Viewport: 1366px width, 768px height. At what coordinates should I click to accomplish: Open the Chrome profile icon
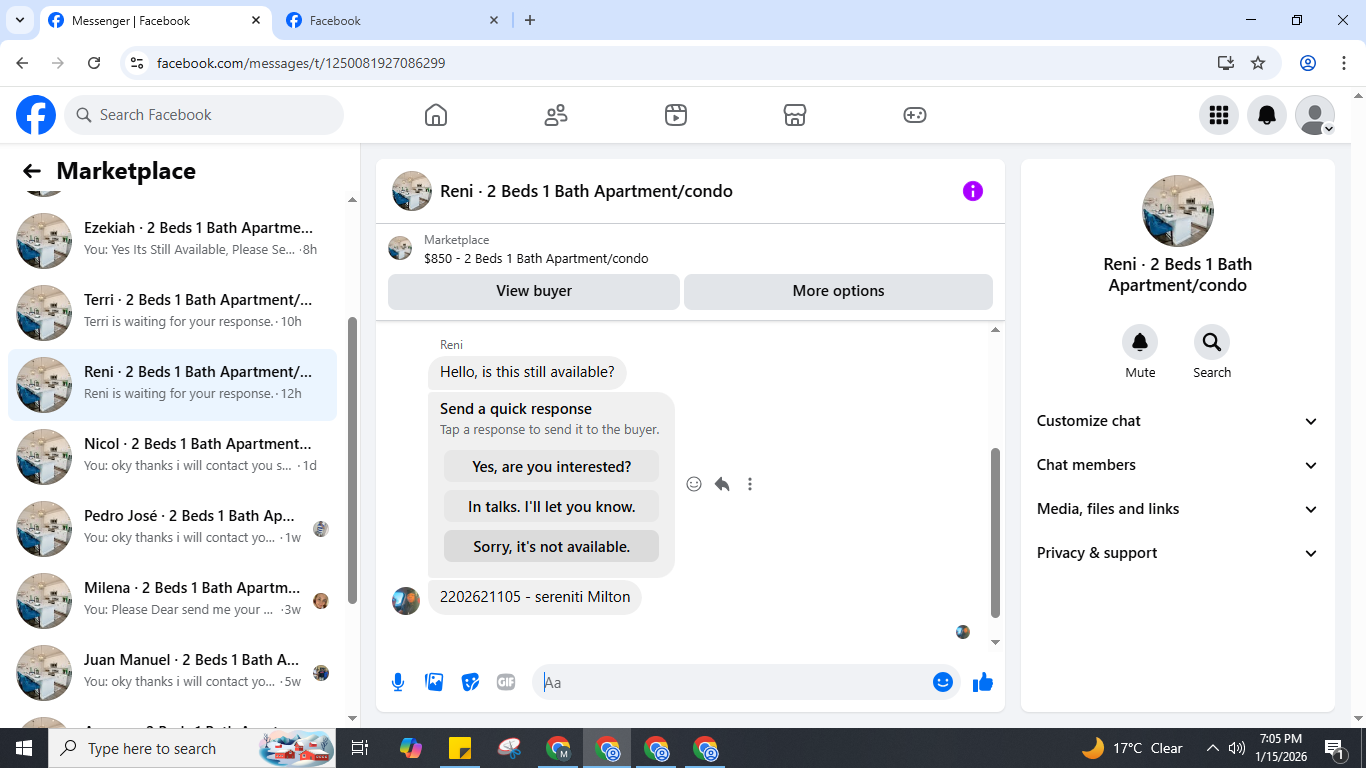[x=1308, y=63]
